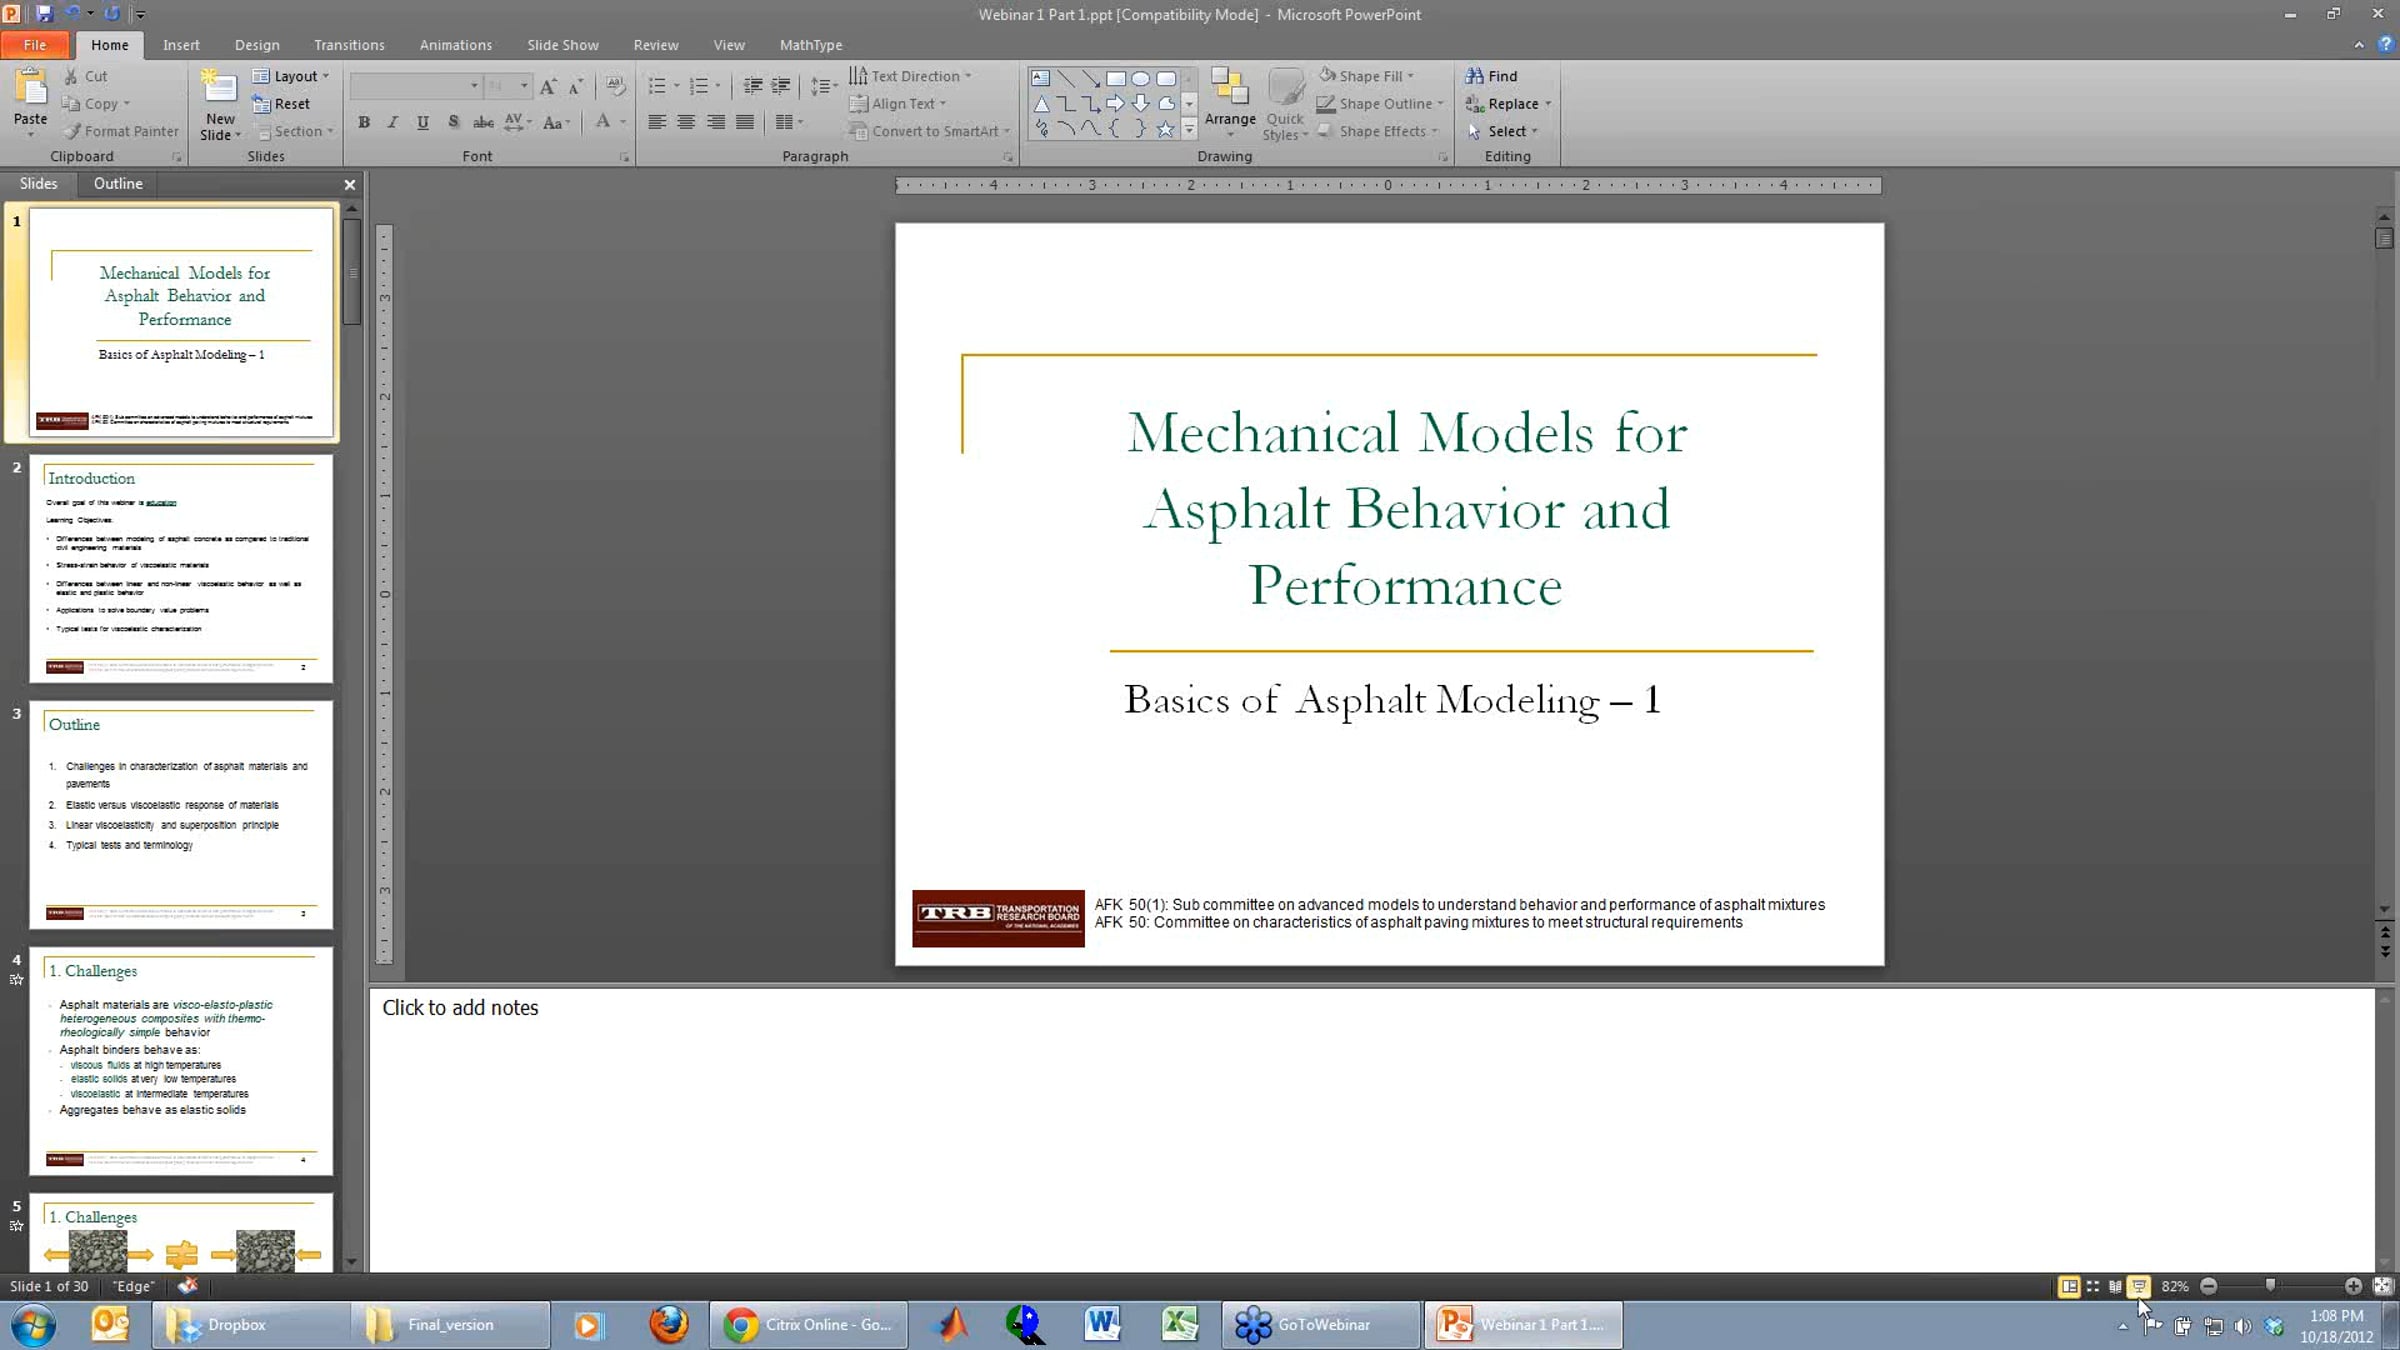Open the MathType ribbon tab
The width and height of the screenshot is (2400, 1350).
(811, 45)
